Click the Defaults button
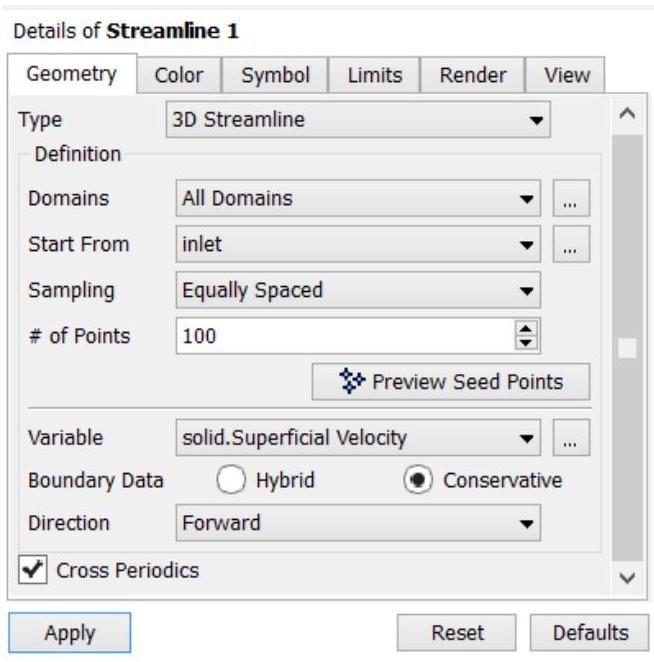The width and height of the screenshot is (654, 662). pos(590,633)
